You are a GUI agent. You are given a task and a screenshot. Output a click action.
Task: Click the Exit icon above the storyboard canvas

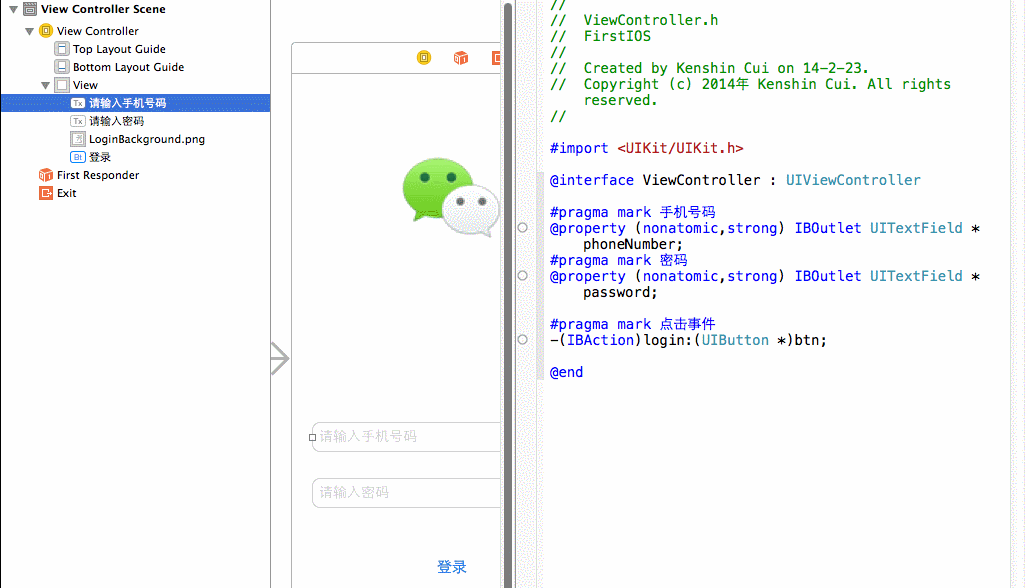click(498, 58)
